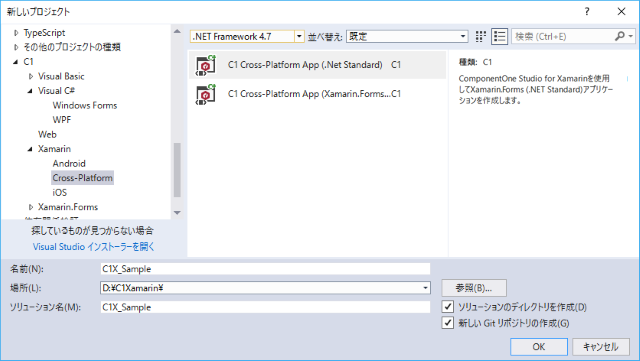Open the .NET Framework 4.7 version dropdown
Viewport: 640px width, 361px height.
[x=299, y=37]
